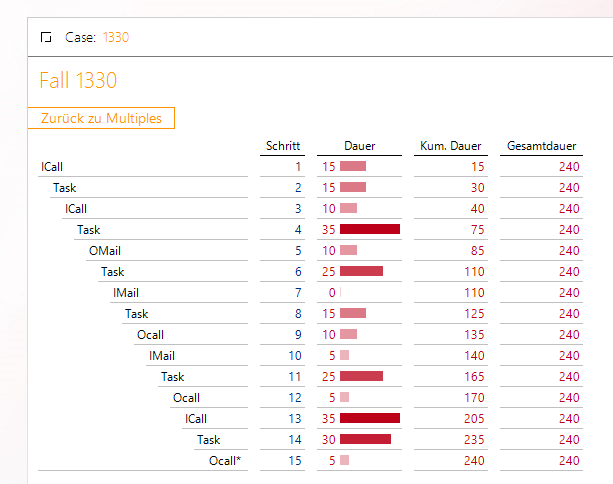Screen dimensions: 613x484
Task: Select the ICall label of step 3
Action: (76, 209)
